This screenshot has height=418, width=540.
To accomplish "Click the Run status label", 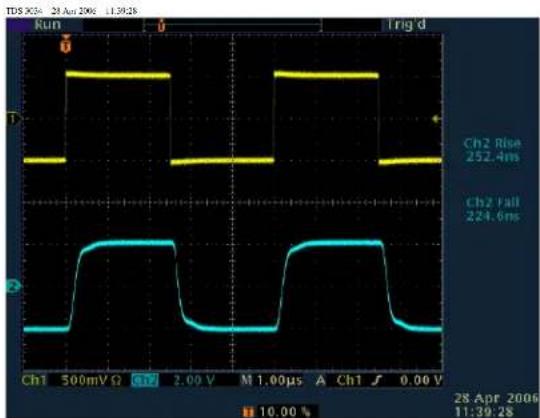I will 48,24.
